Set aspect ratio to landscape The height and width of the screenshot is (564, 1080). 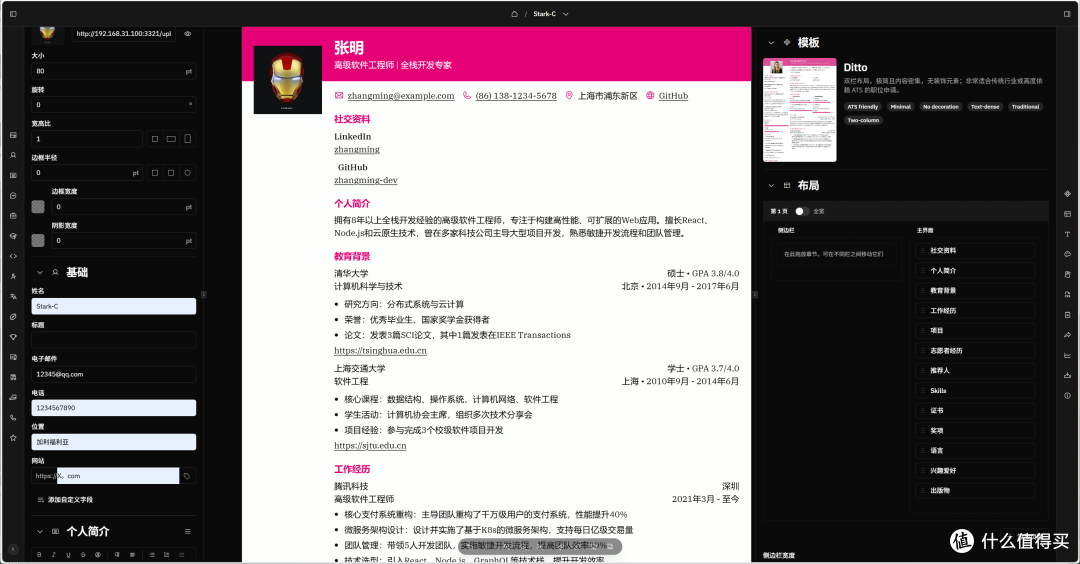171,138
